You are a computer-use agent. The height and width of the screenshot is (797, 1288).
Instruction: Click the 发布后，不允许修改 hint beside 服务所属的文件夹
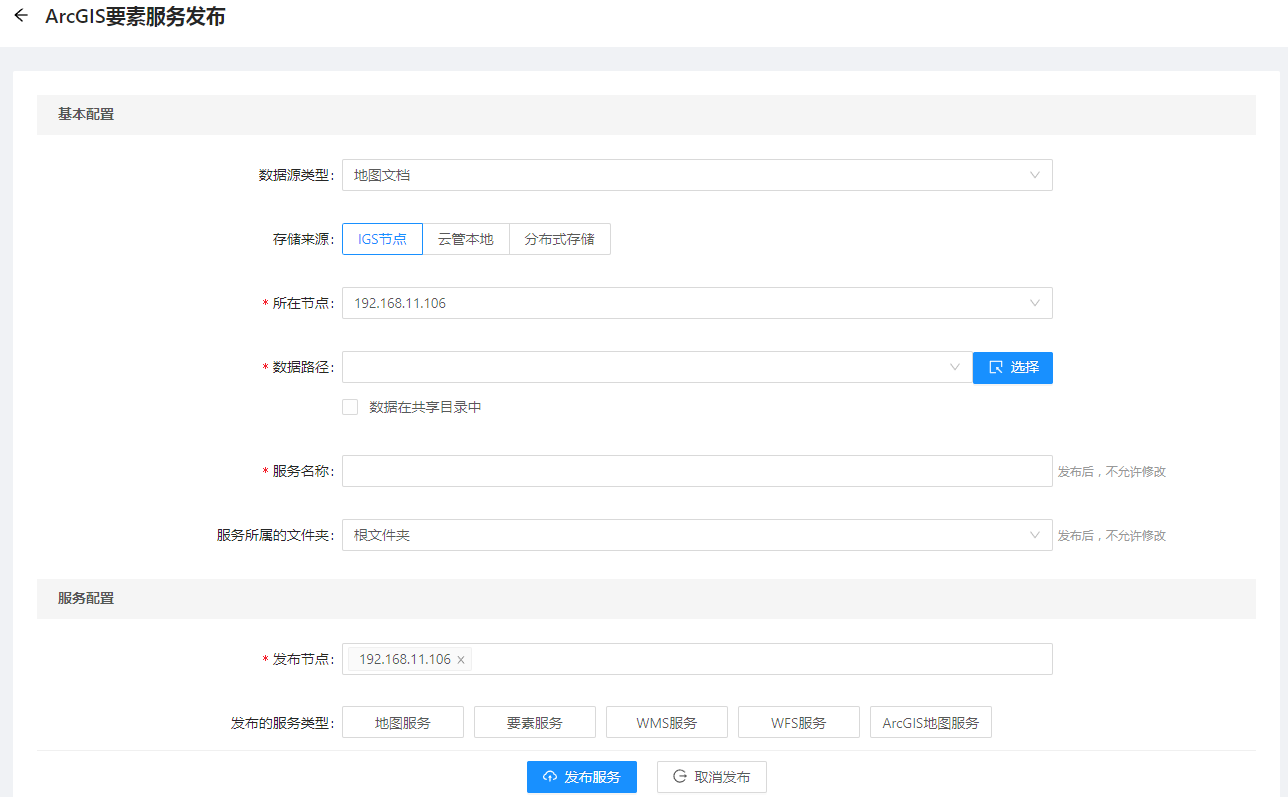click(x=1112, y=536)
